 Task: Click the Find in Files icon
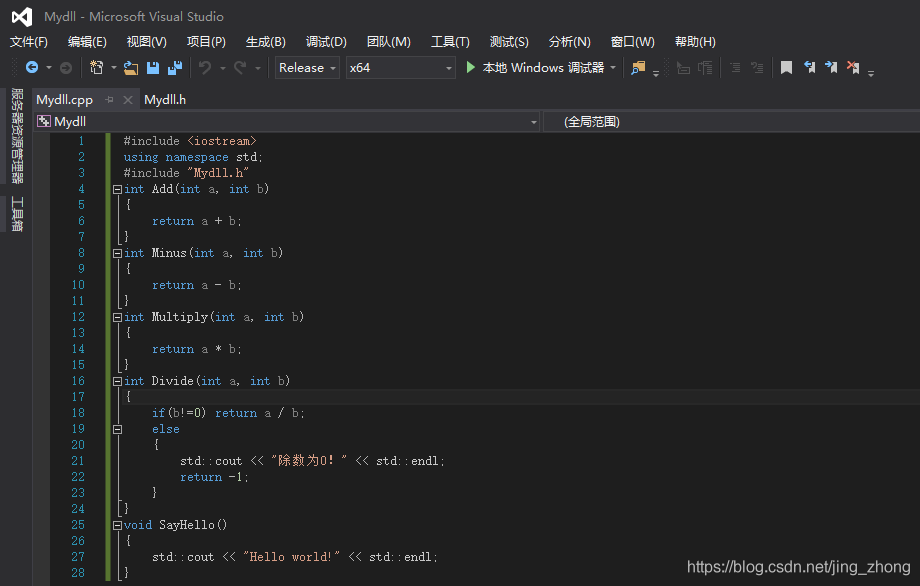tap(638, 68)
